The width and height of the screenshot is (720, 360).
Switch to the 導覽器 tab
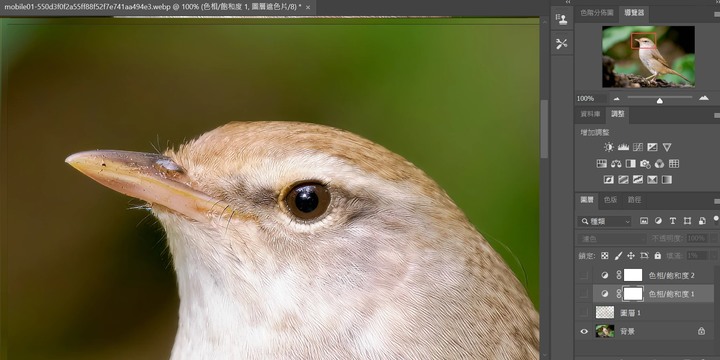634,13
